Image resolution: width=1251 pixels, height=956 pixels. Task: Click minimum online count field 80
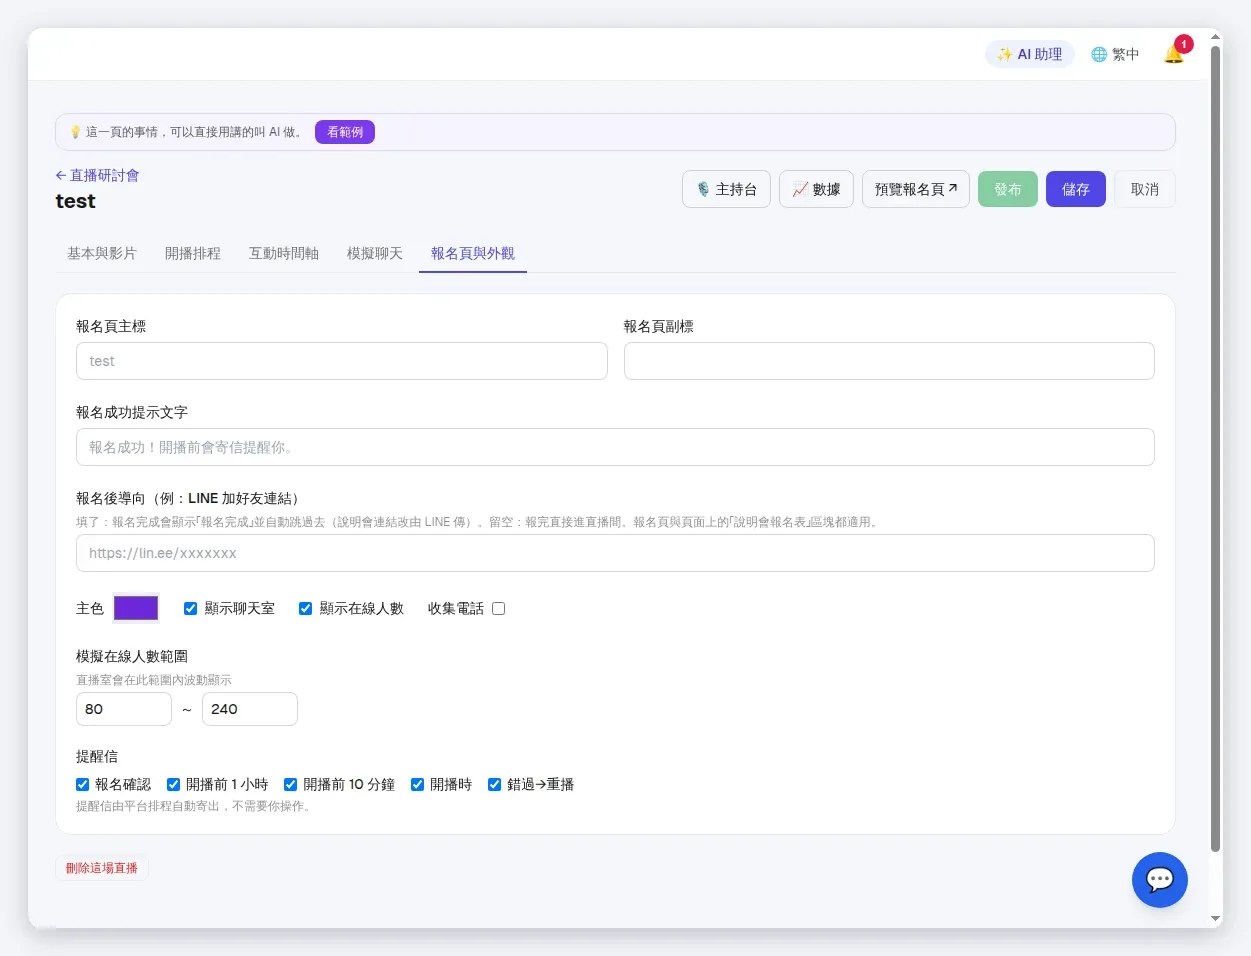coord(124,709)
